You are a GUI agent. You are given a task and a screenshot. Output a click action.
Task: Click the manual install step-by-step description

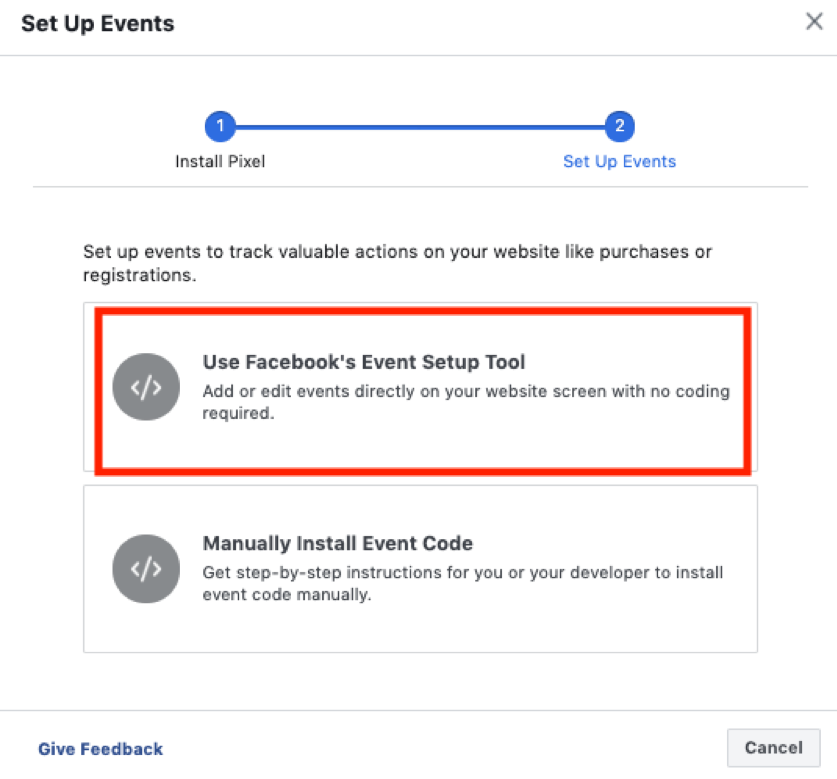point(463,583)
